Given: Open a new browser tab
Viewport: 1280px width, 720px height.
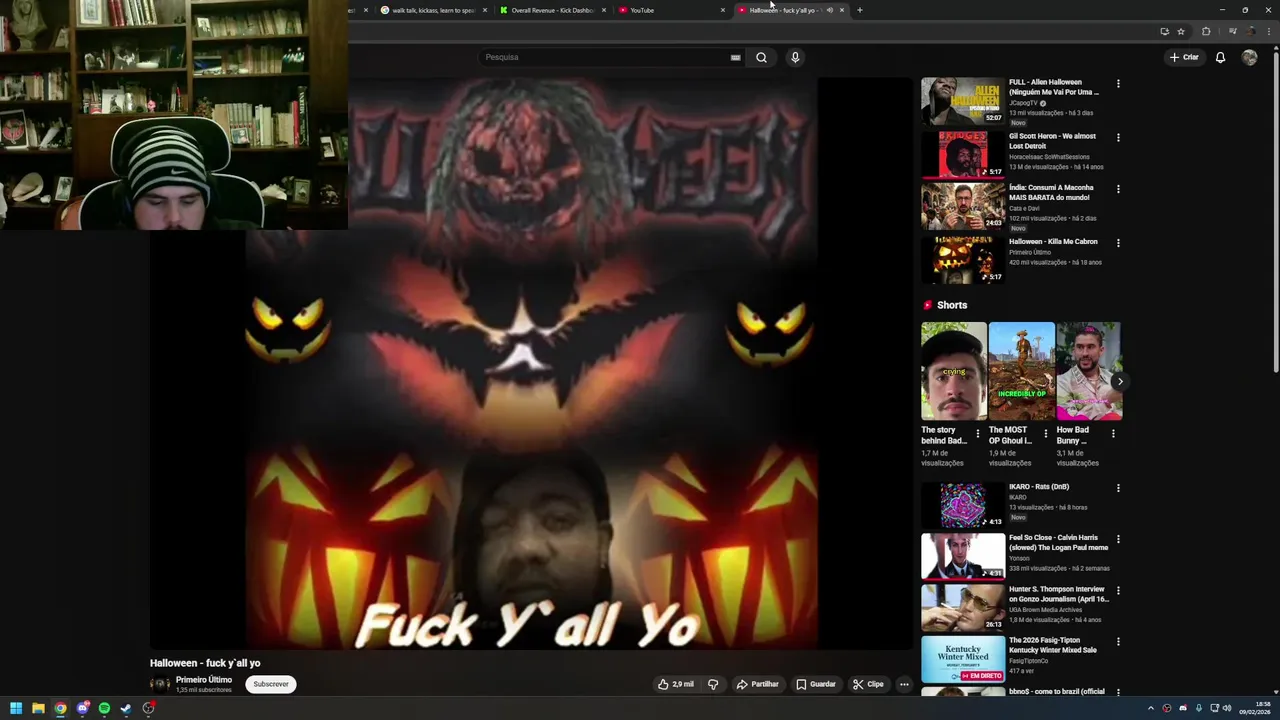Looking at the screenshot, I should (x=860, y=10).
